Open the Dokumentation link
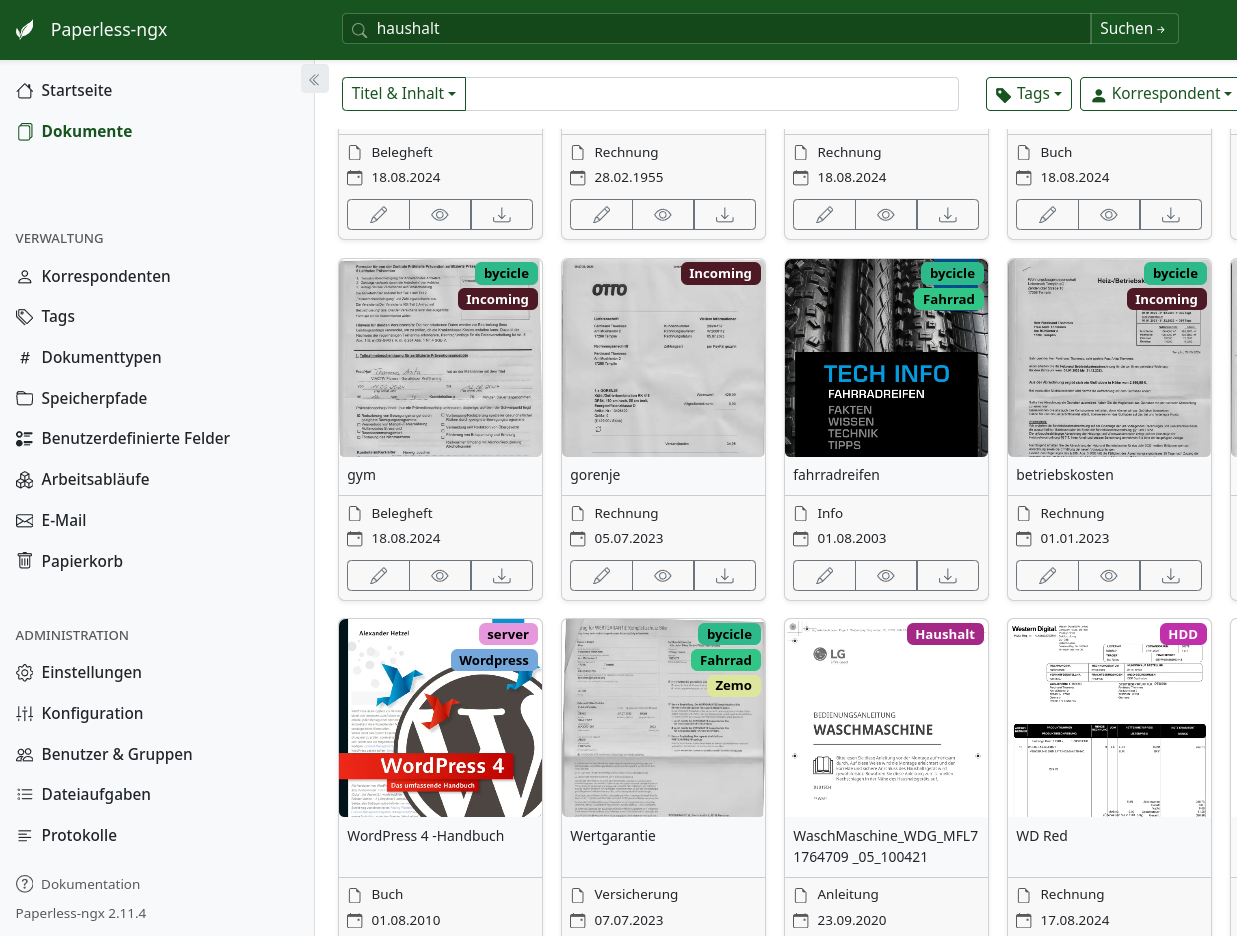The width and height of the screenshot is (1237, 936). pos(91,884)
